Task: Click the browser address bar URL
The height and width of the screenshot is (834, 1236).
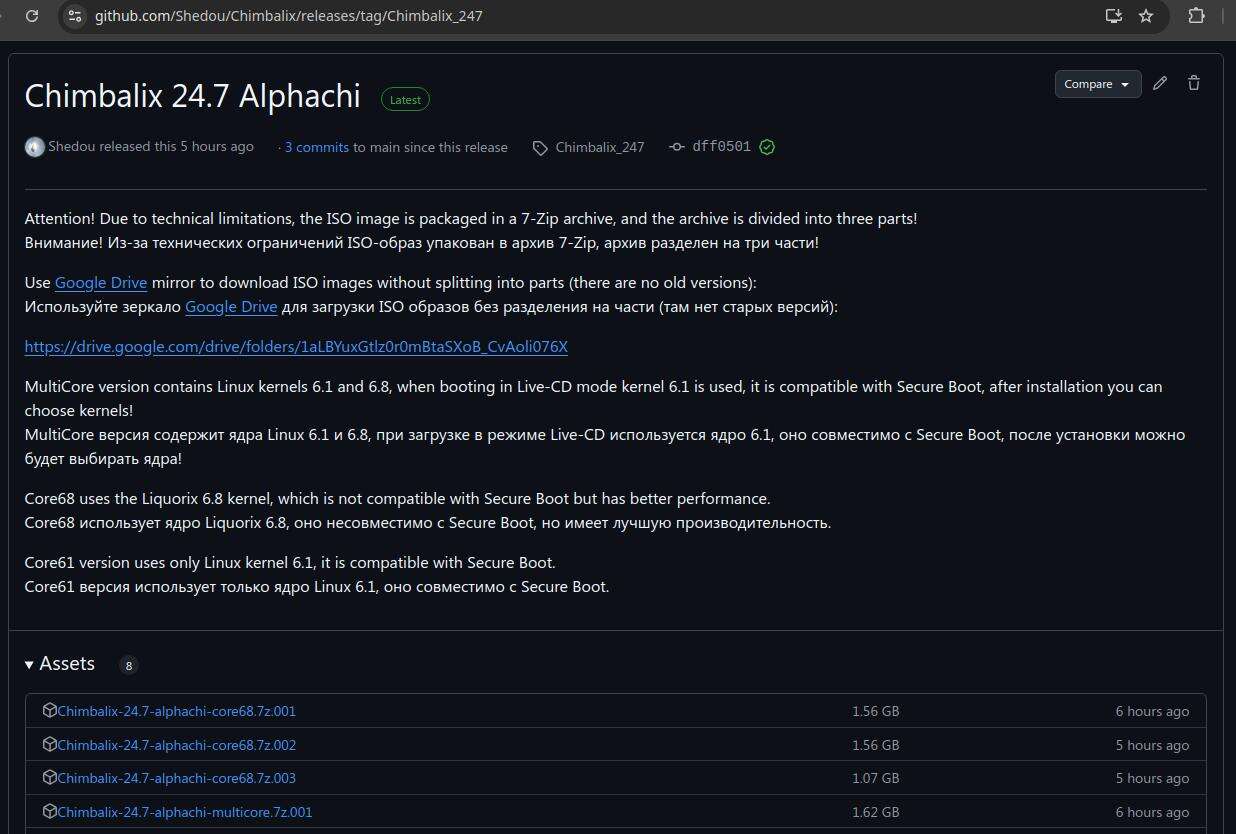Action: 289,16
